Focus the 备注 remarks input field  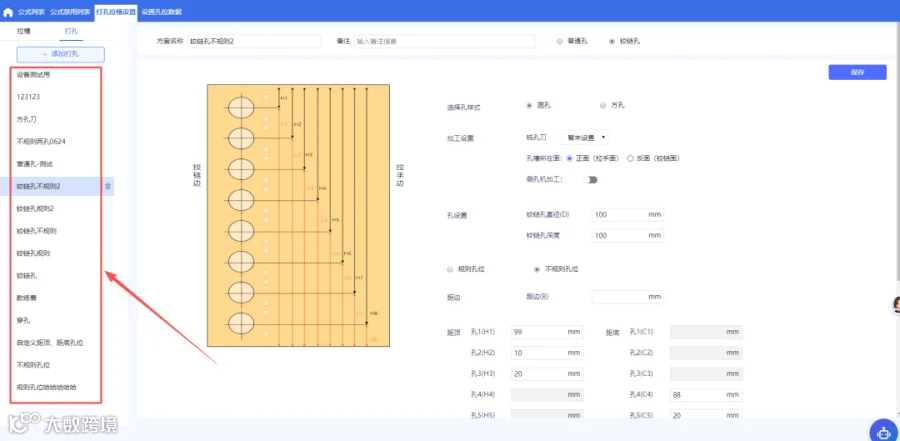click(444, 41)
